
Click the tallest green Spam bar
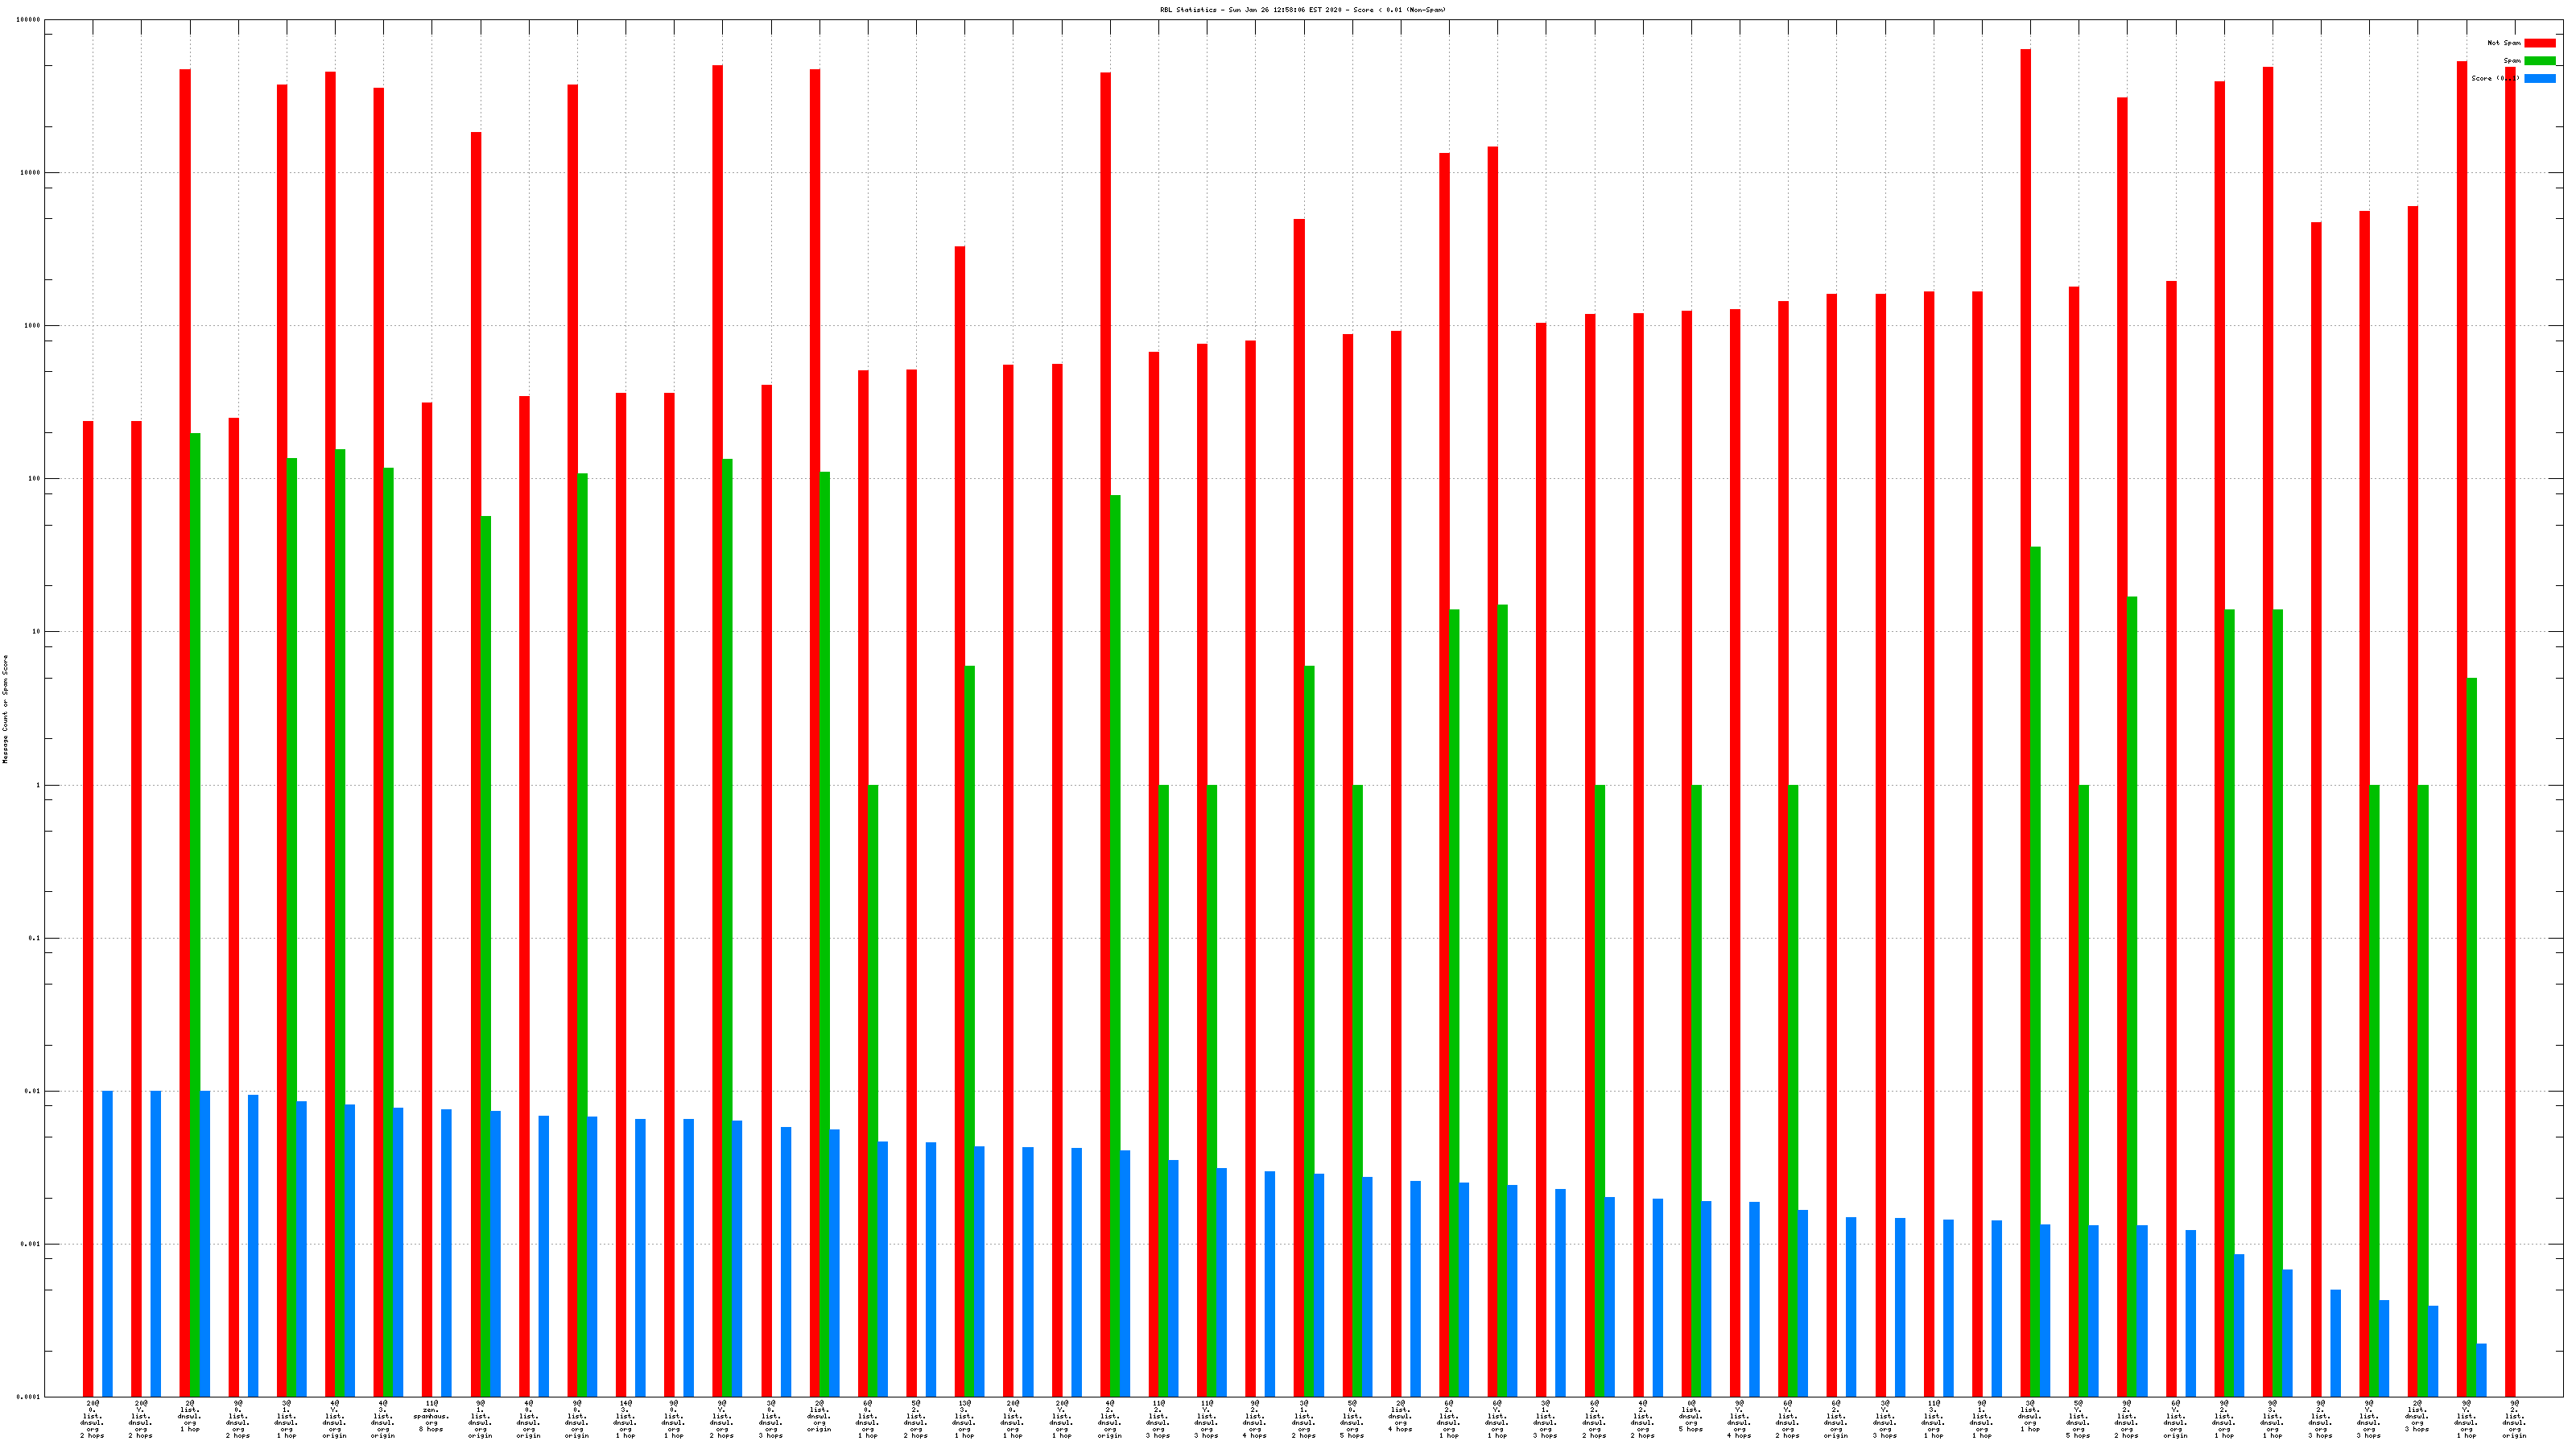tap(195, 914)
